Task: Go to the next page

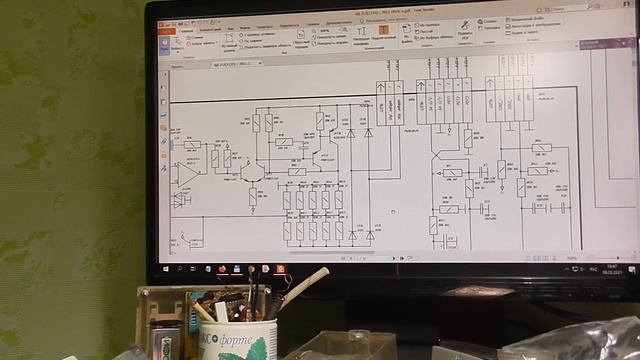Action: click(393, 258)
